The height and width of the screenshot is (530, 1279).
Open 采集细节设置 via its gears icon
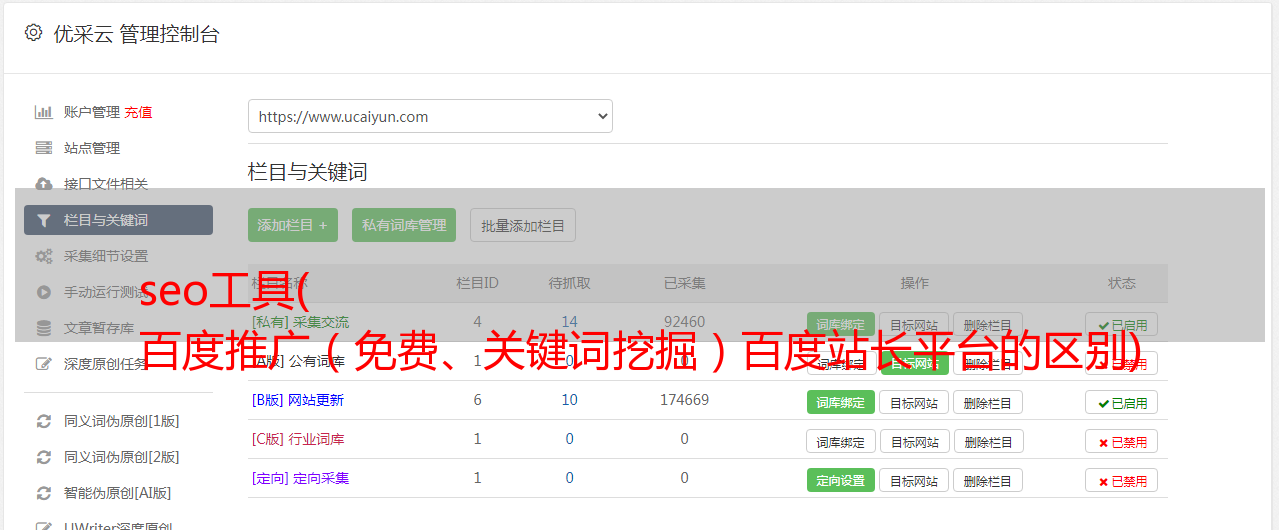point(44,256)
